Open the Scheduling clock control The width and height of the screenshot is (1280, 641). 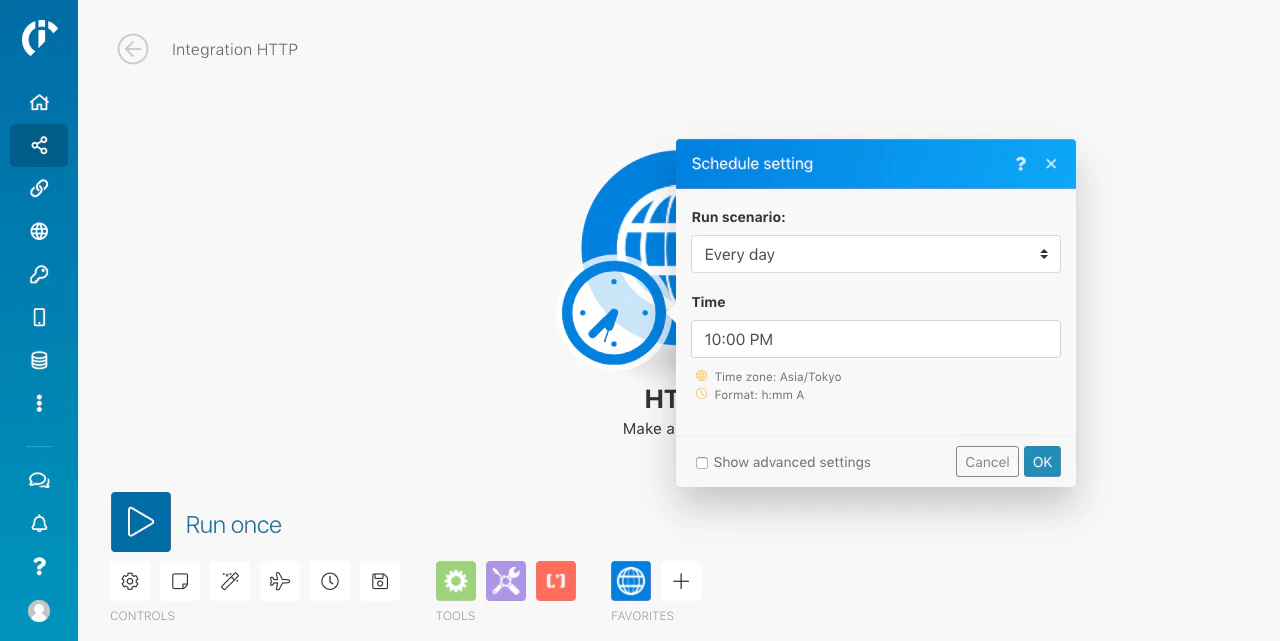330,581
